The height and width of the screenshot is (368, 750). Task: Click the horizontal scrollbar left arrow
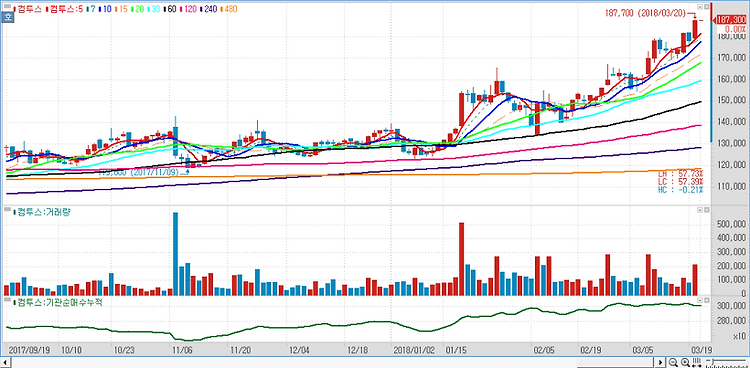[6, 362]
